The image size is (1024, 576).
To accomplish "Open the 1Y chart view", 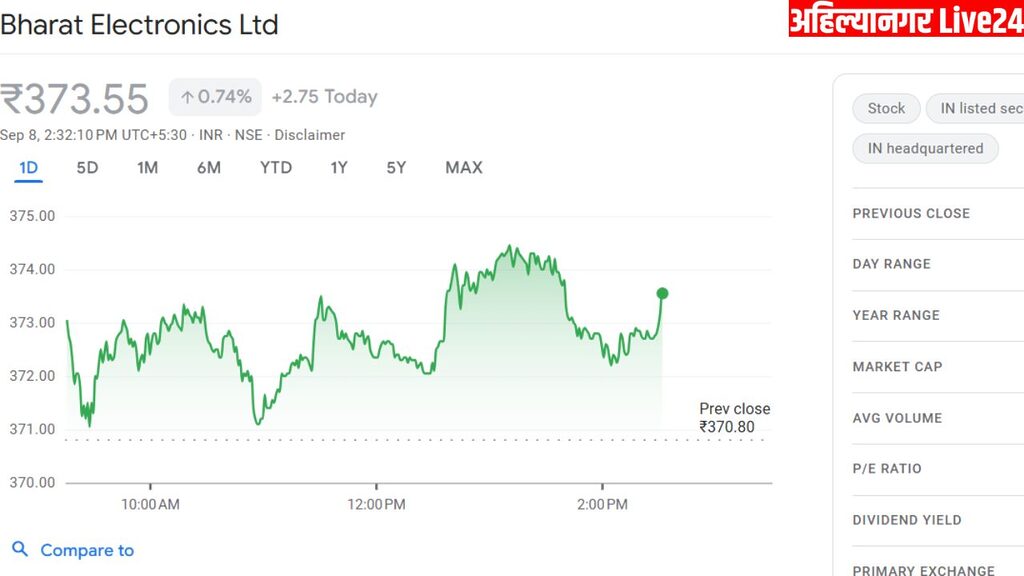I will point(339,167).
